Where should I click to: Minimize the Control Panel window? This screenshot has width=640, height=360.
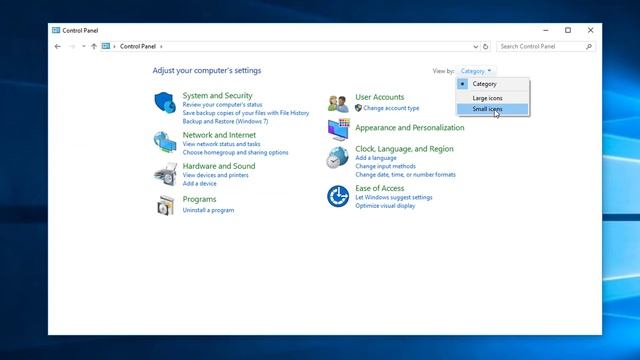tap(546, 30)
